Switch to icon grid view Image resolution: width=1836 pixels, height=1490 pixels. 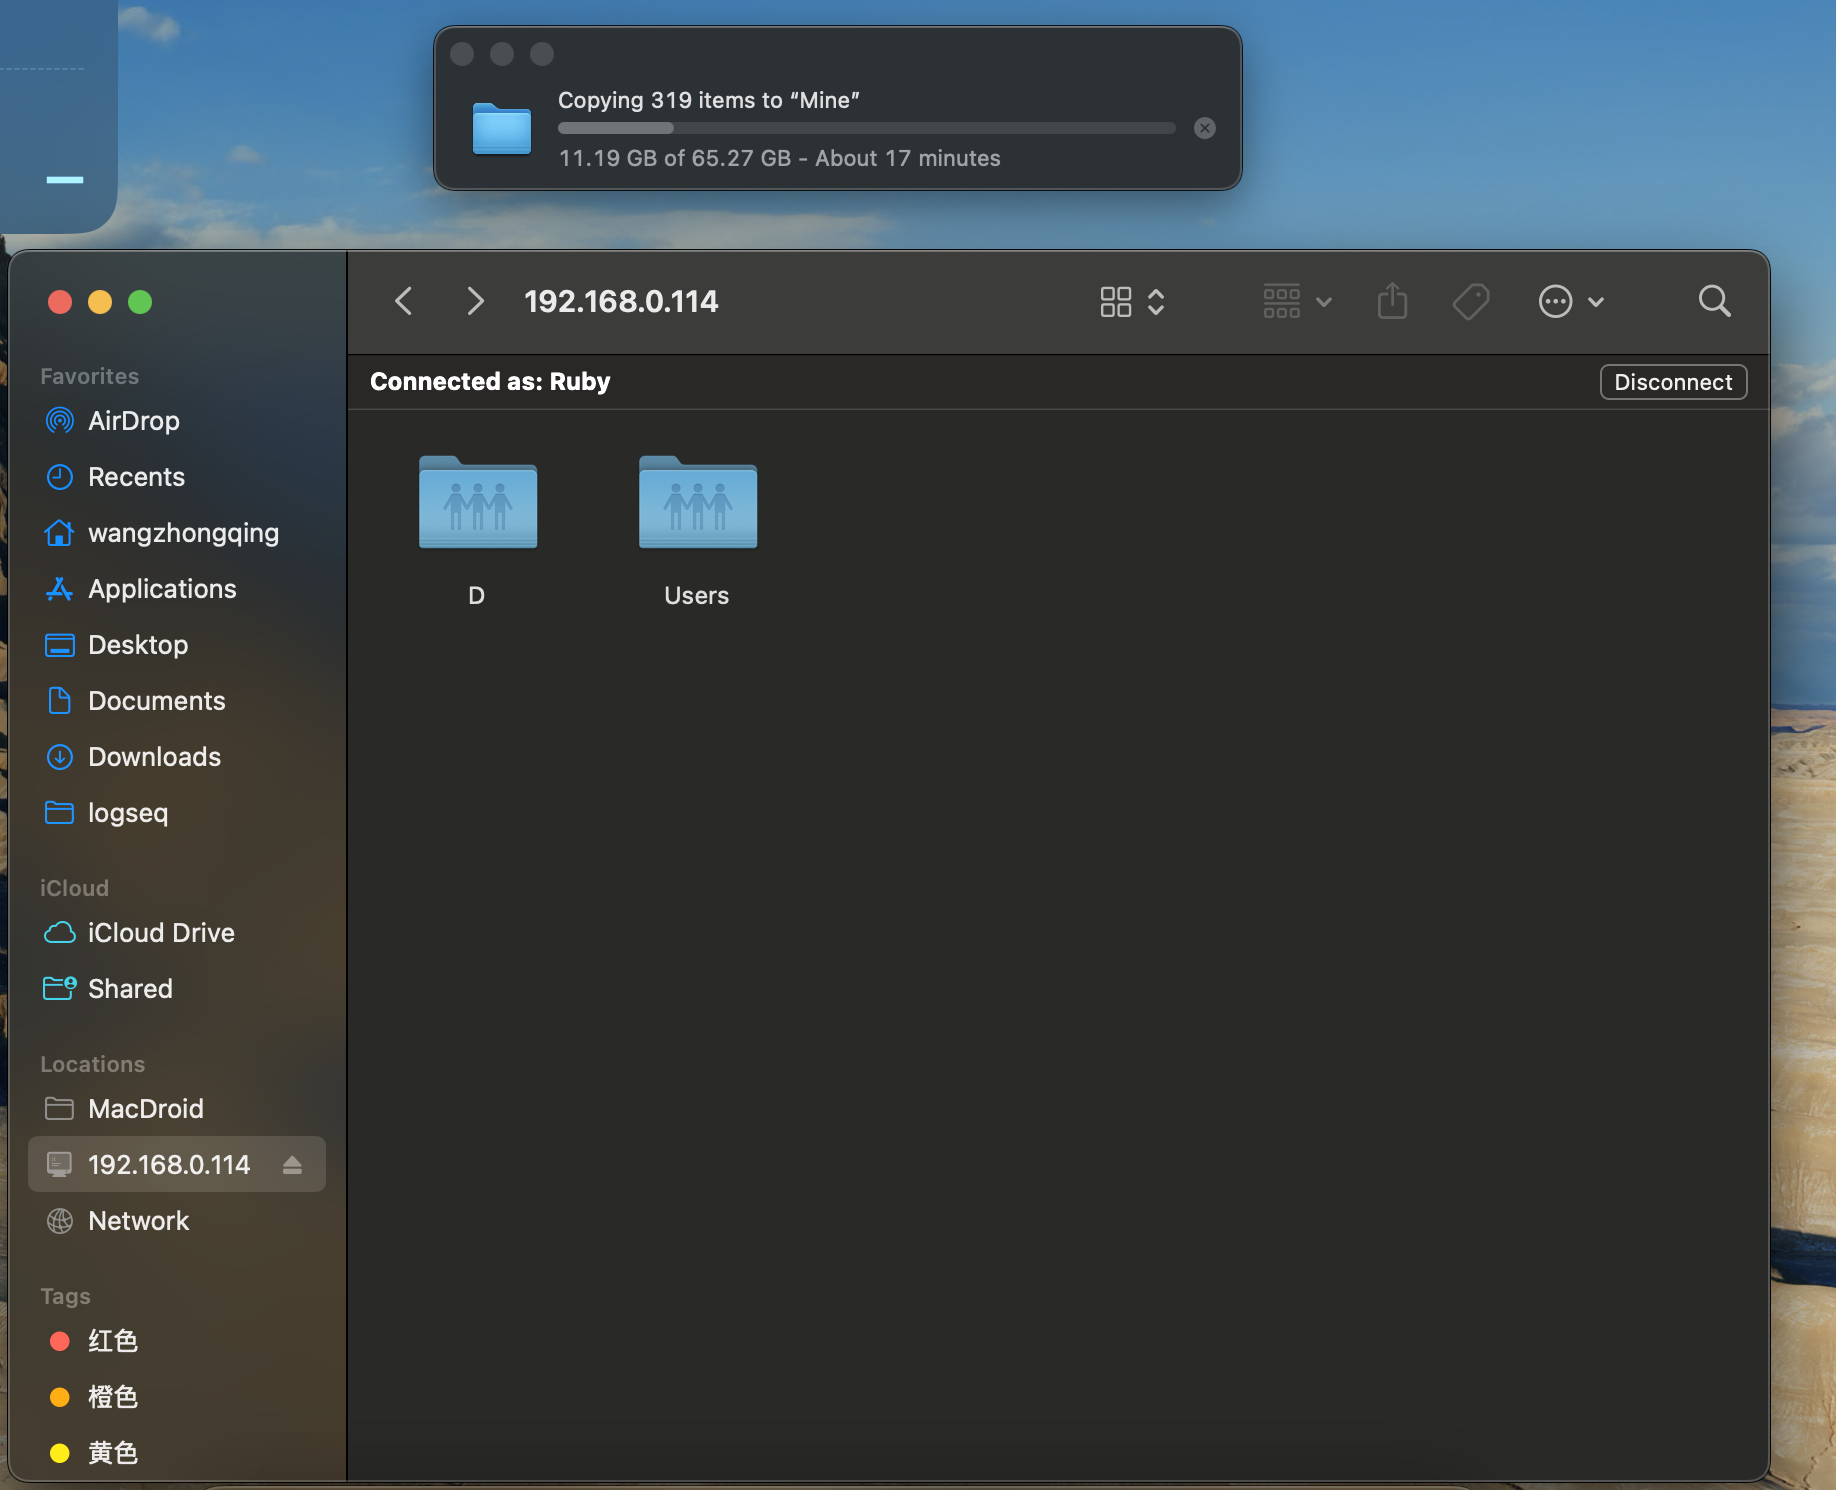[1116, 301]
